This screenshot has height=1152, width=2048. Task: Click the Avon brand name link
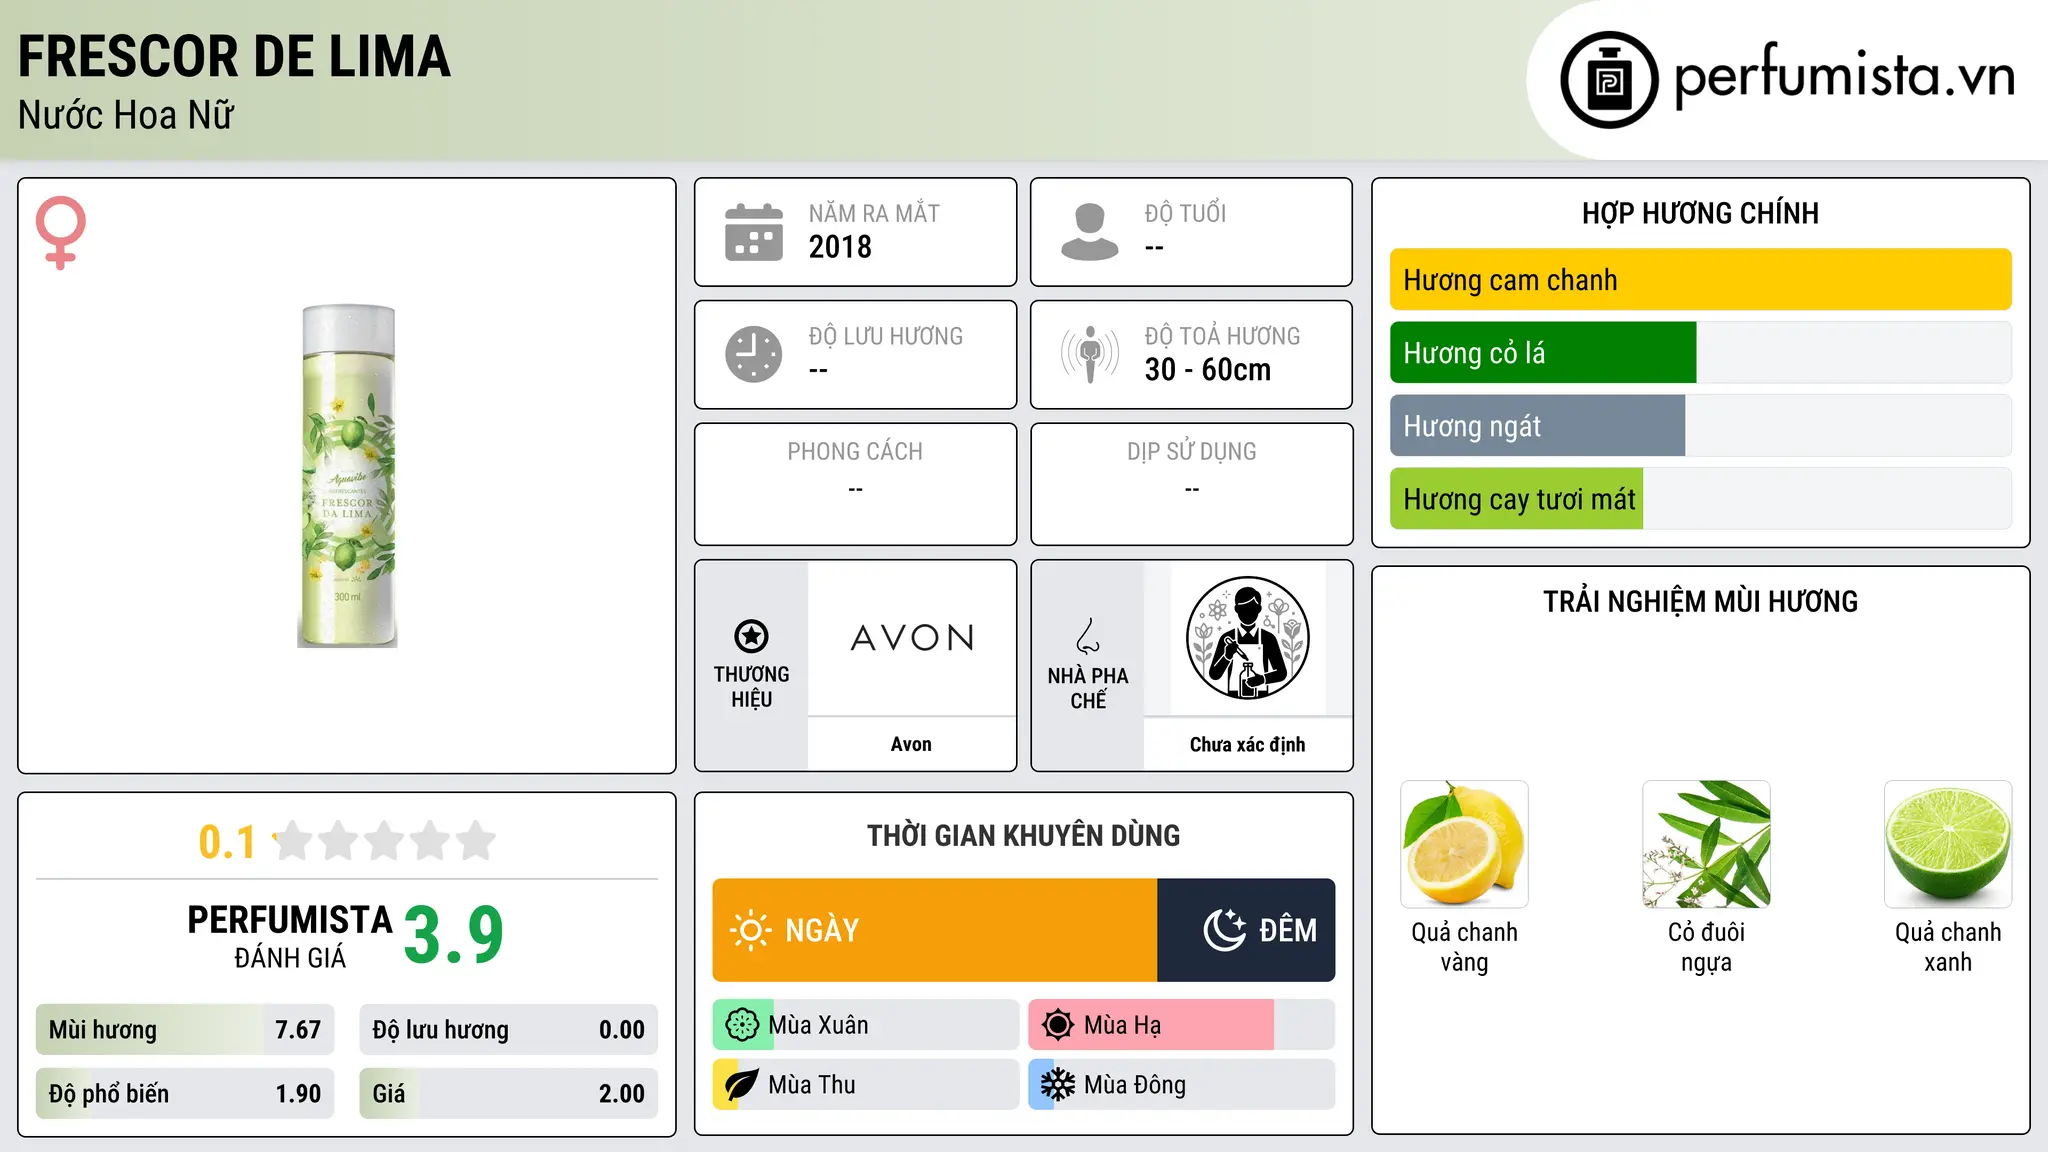[x=911, y=744]
